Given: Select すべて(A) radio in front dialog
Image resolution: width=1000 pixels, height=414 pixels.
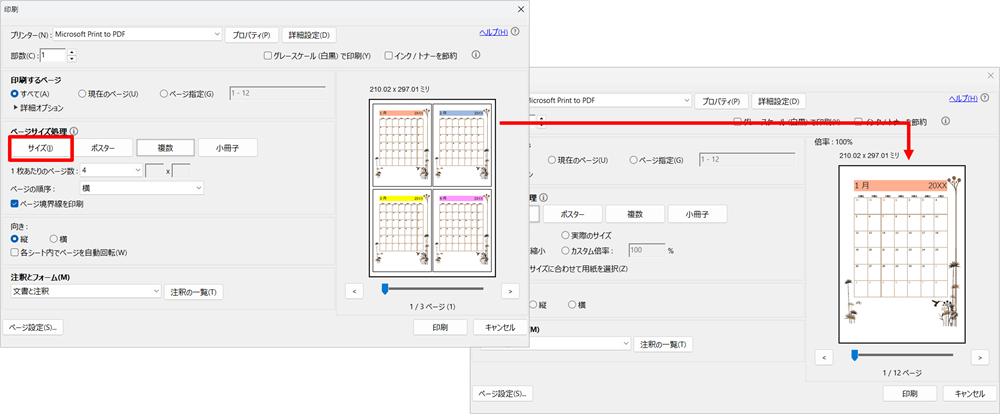Looking at the screenshot, I should coord(15,94).
